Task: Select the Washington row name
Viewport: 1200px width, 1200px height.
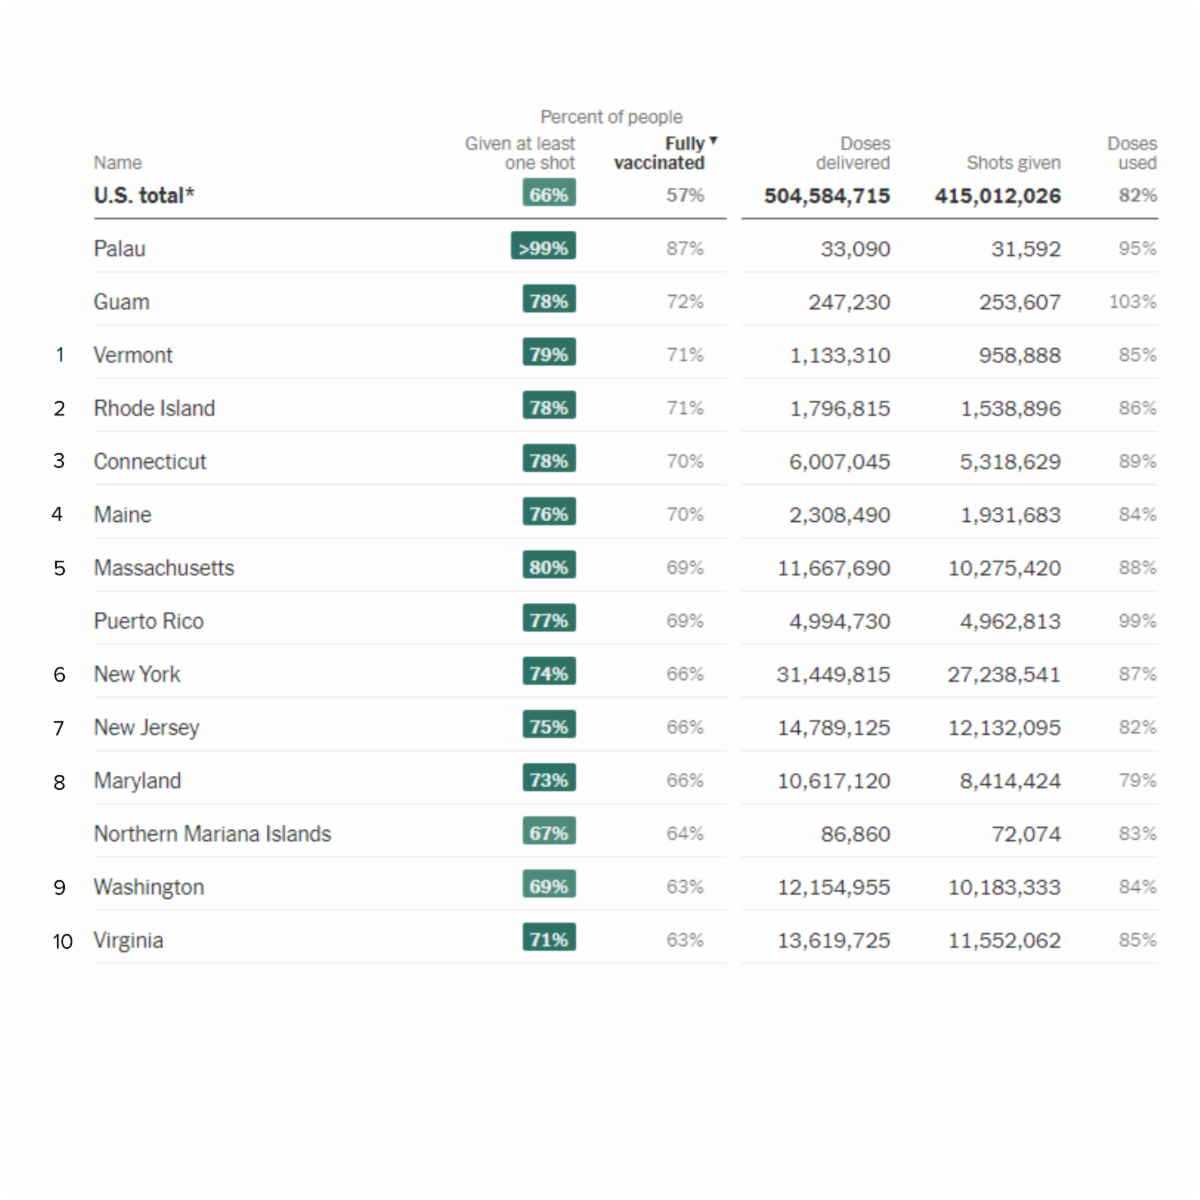Action: coord(149,887)
